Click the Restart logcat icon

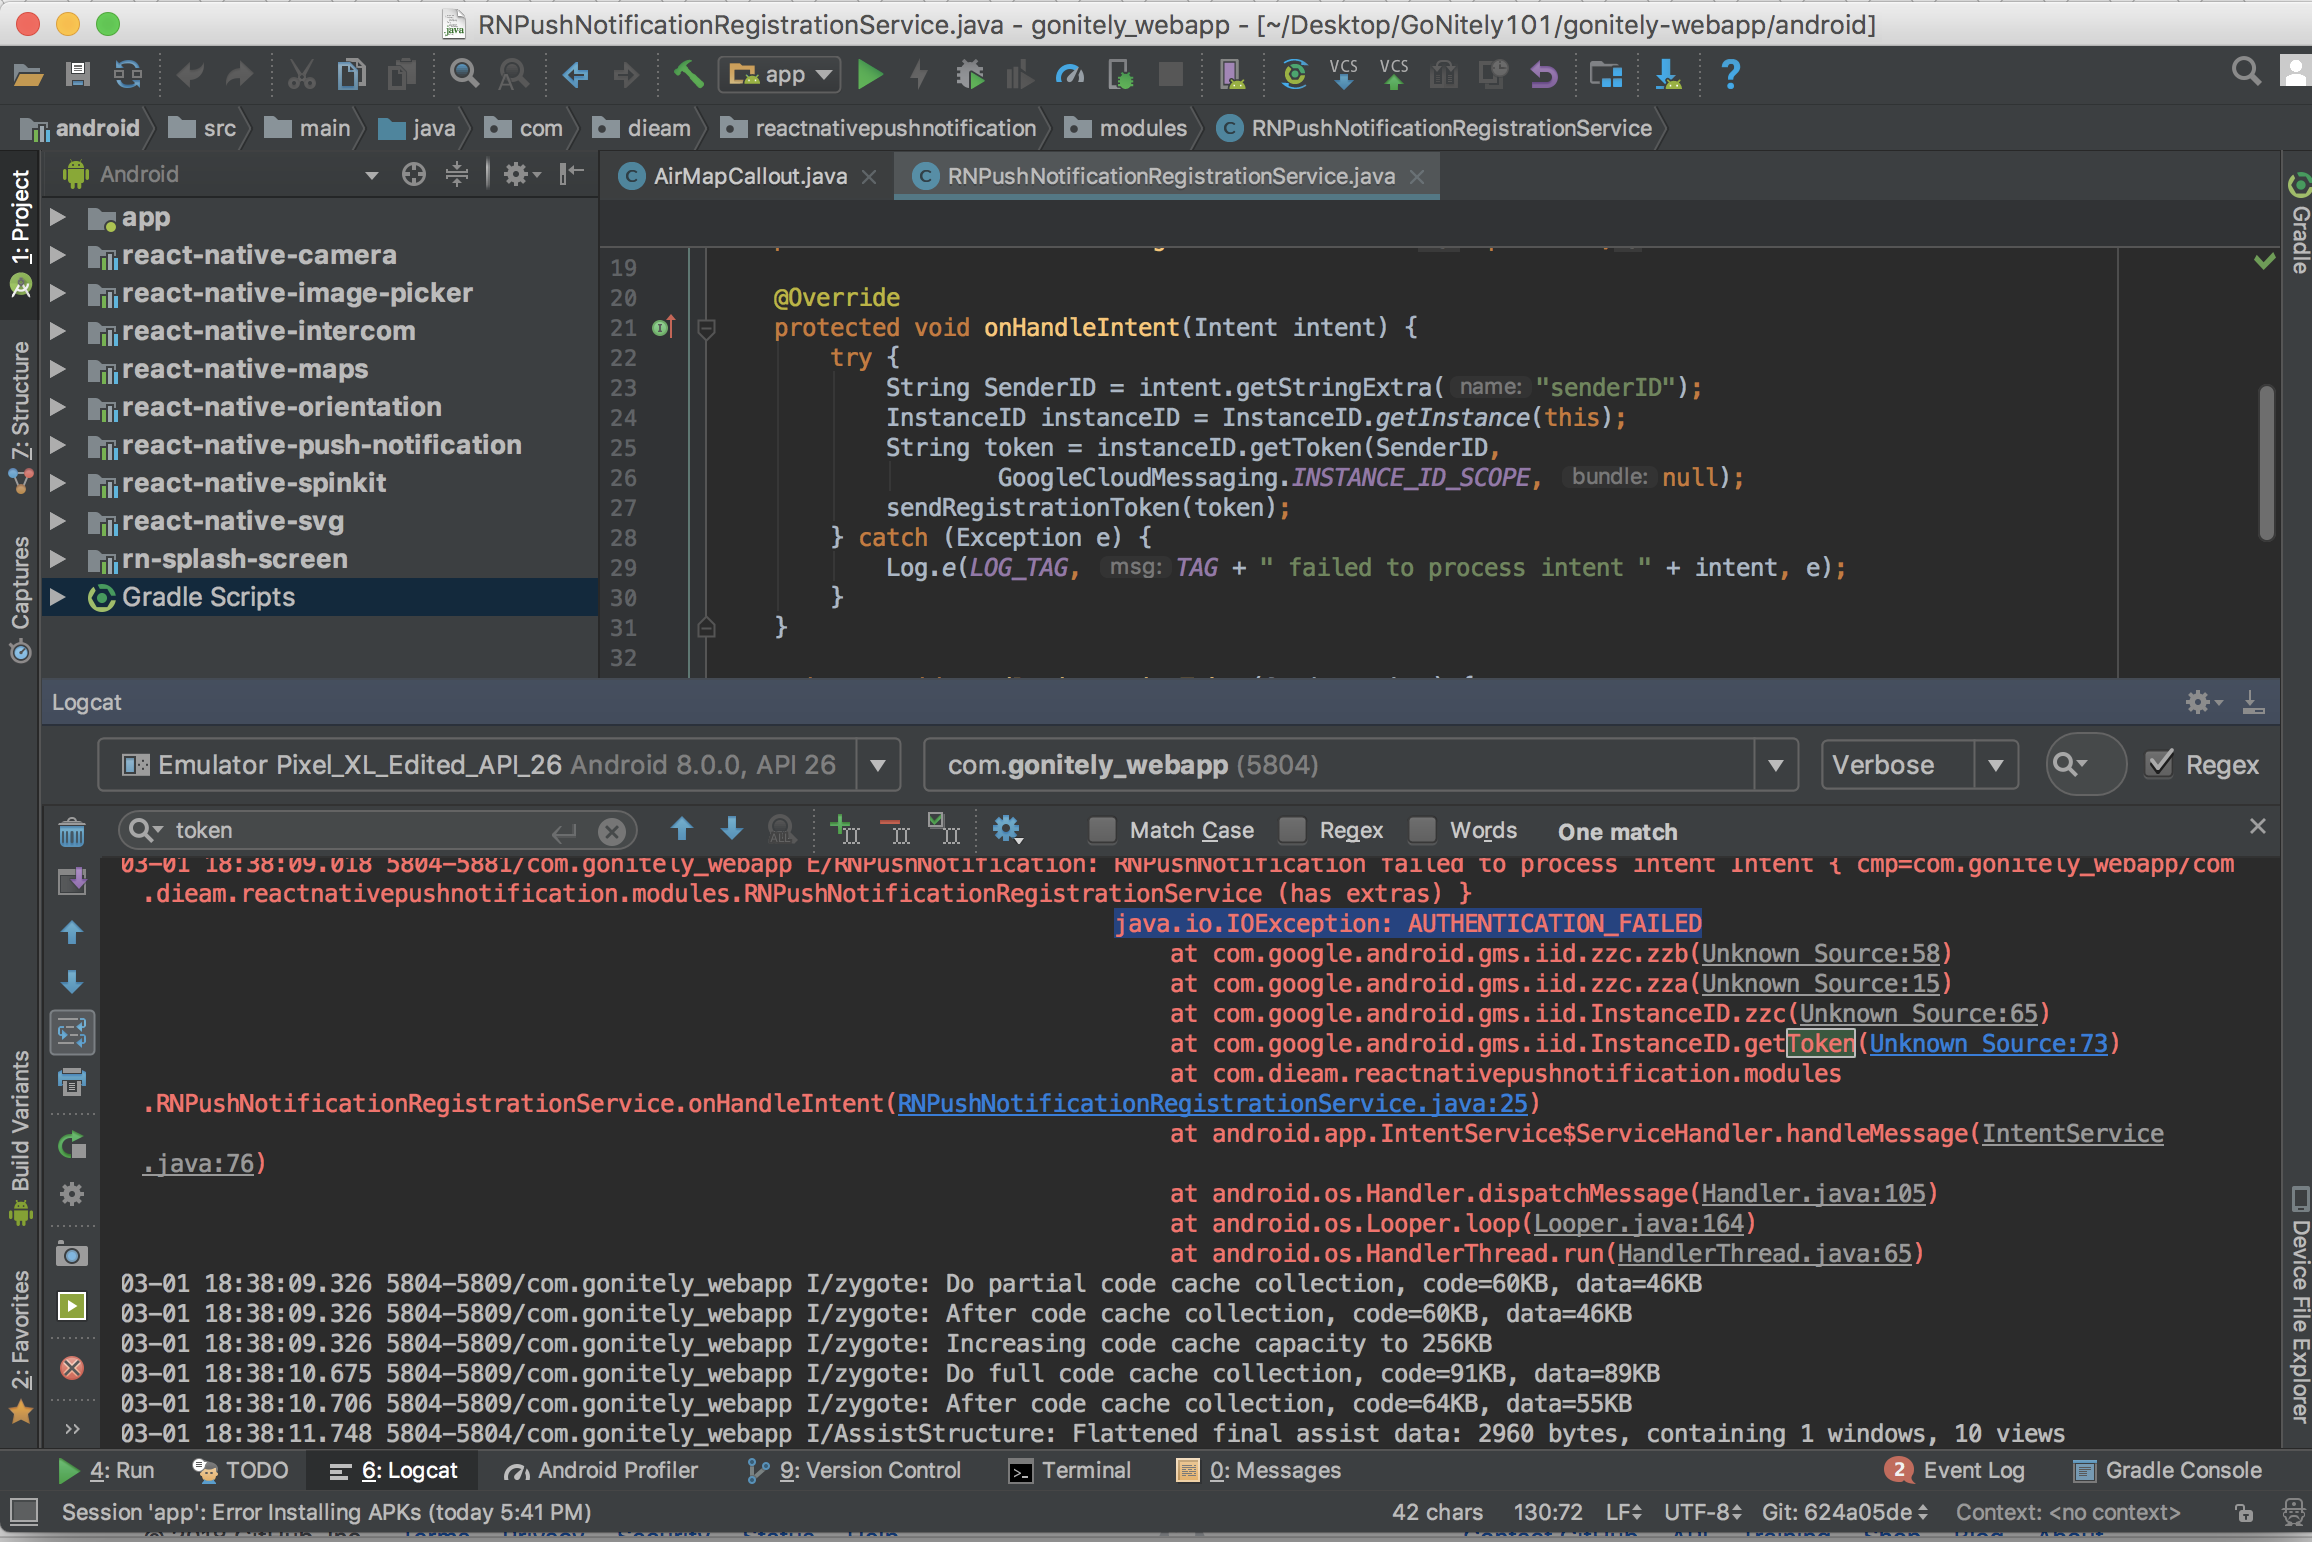click(x=72, y=1146)
